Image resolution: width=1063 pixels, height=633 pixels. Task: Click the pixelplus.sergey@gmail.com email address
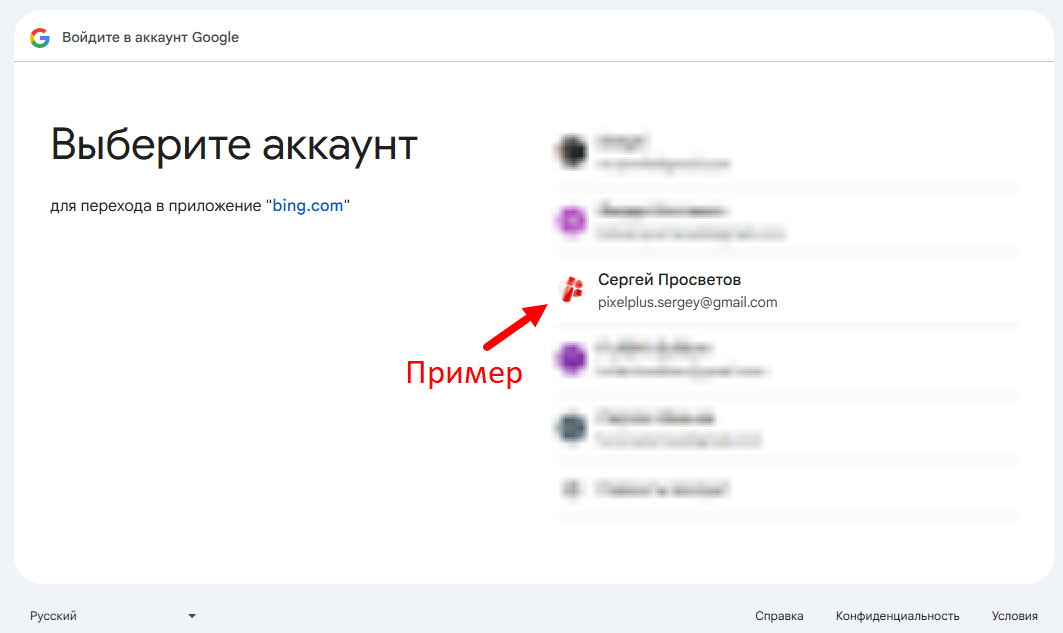coord(687,302)
